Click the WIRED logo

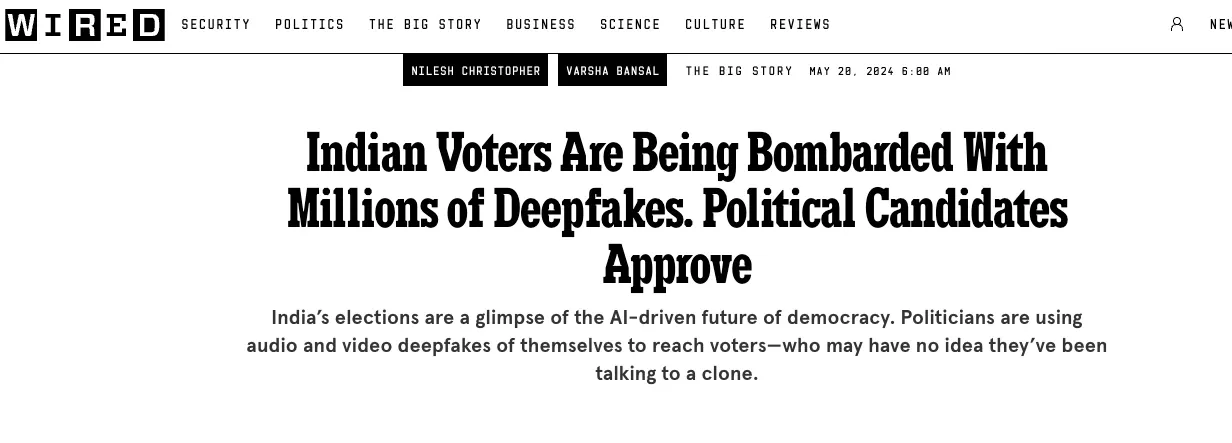(x=85, y=25)
